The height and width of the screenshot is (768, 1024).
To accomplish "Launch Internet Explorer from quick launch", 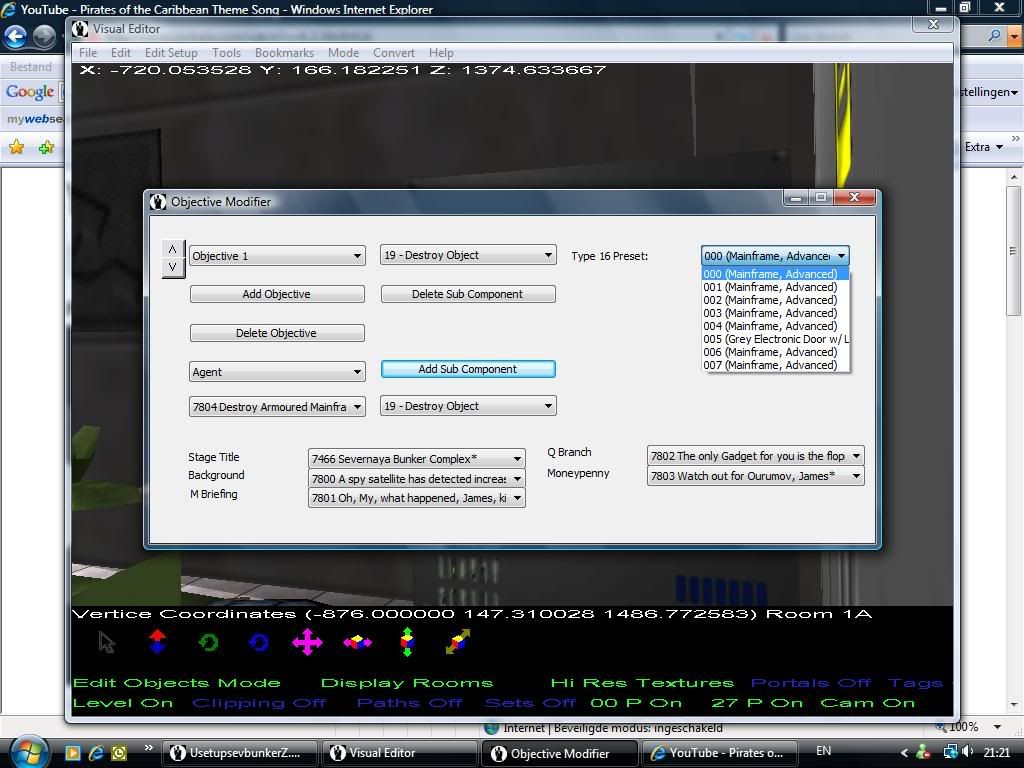I will click(96, 753).
